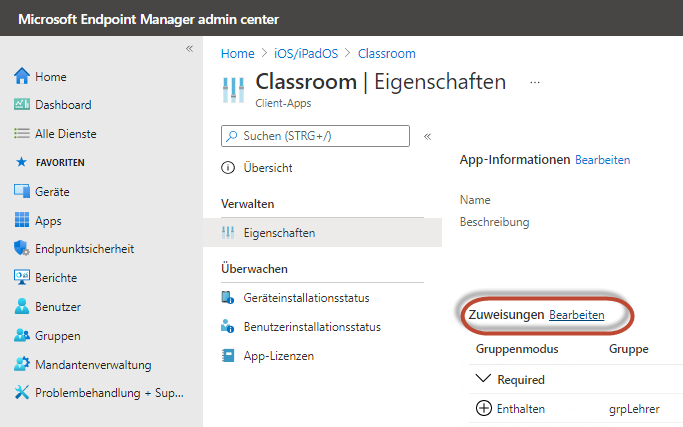
Task: Click the Gruppen people icon
Action: pos(22,336)
